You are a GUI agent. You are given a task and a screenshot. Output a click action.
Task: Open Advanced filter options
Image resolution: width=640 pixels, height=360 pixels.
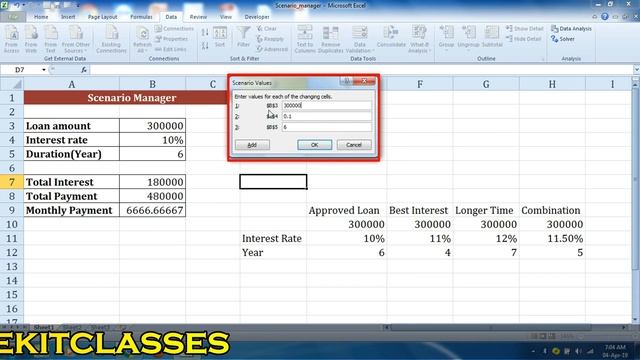[272, 49]
